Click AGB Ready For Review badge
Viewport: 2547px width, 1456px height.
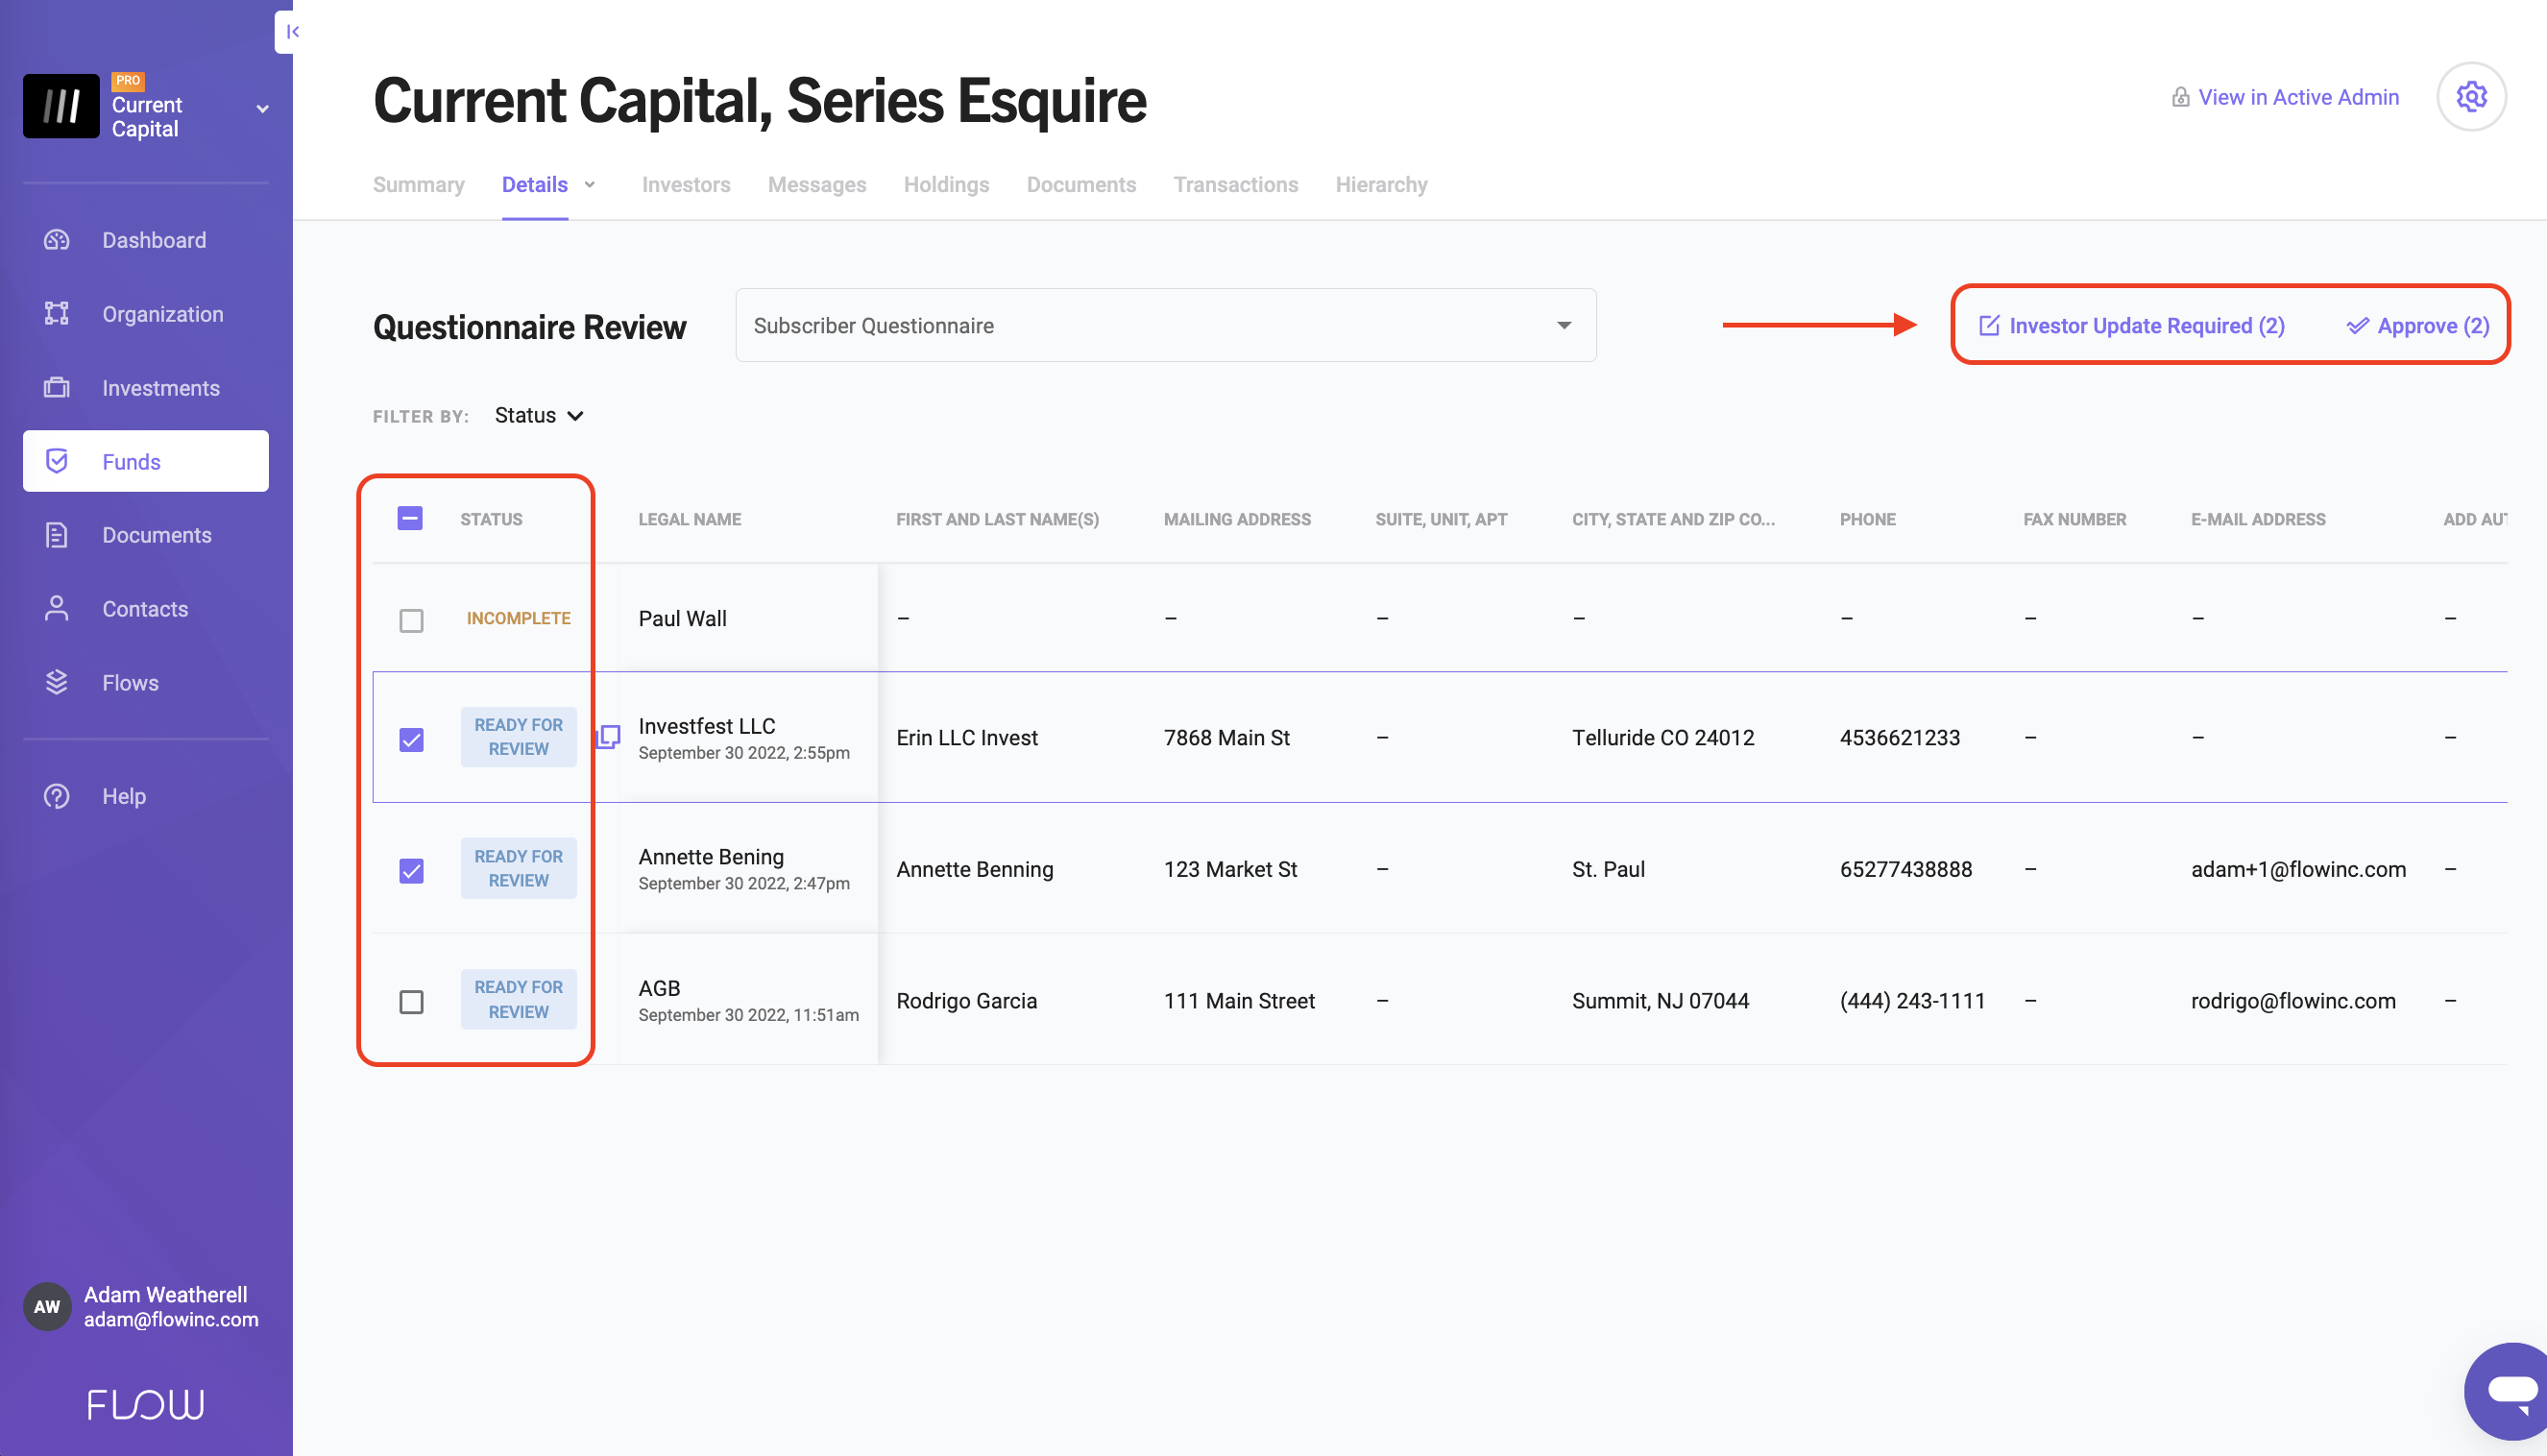coord(518,999)
